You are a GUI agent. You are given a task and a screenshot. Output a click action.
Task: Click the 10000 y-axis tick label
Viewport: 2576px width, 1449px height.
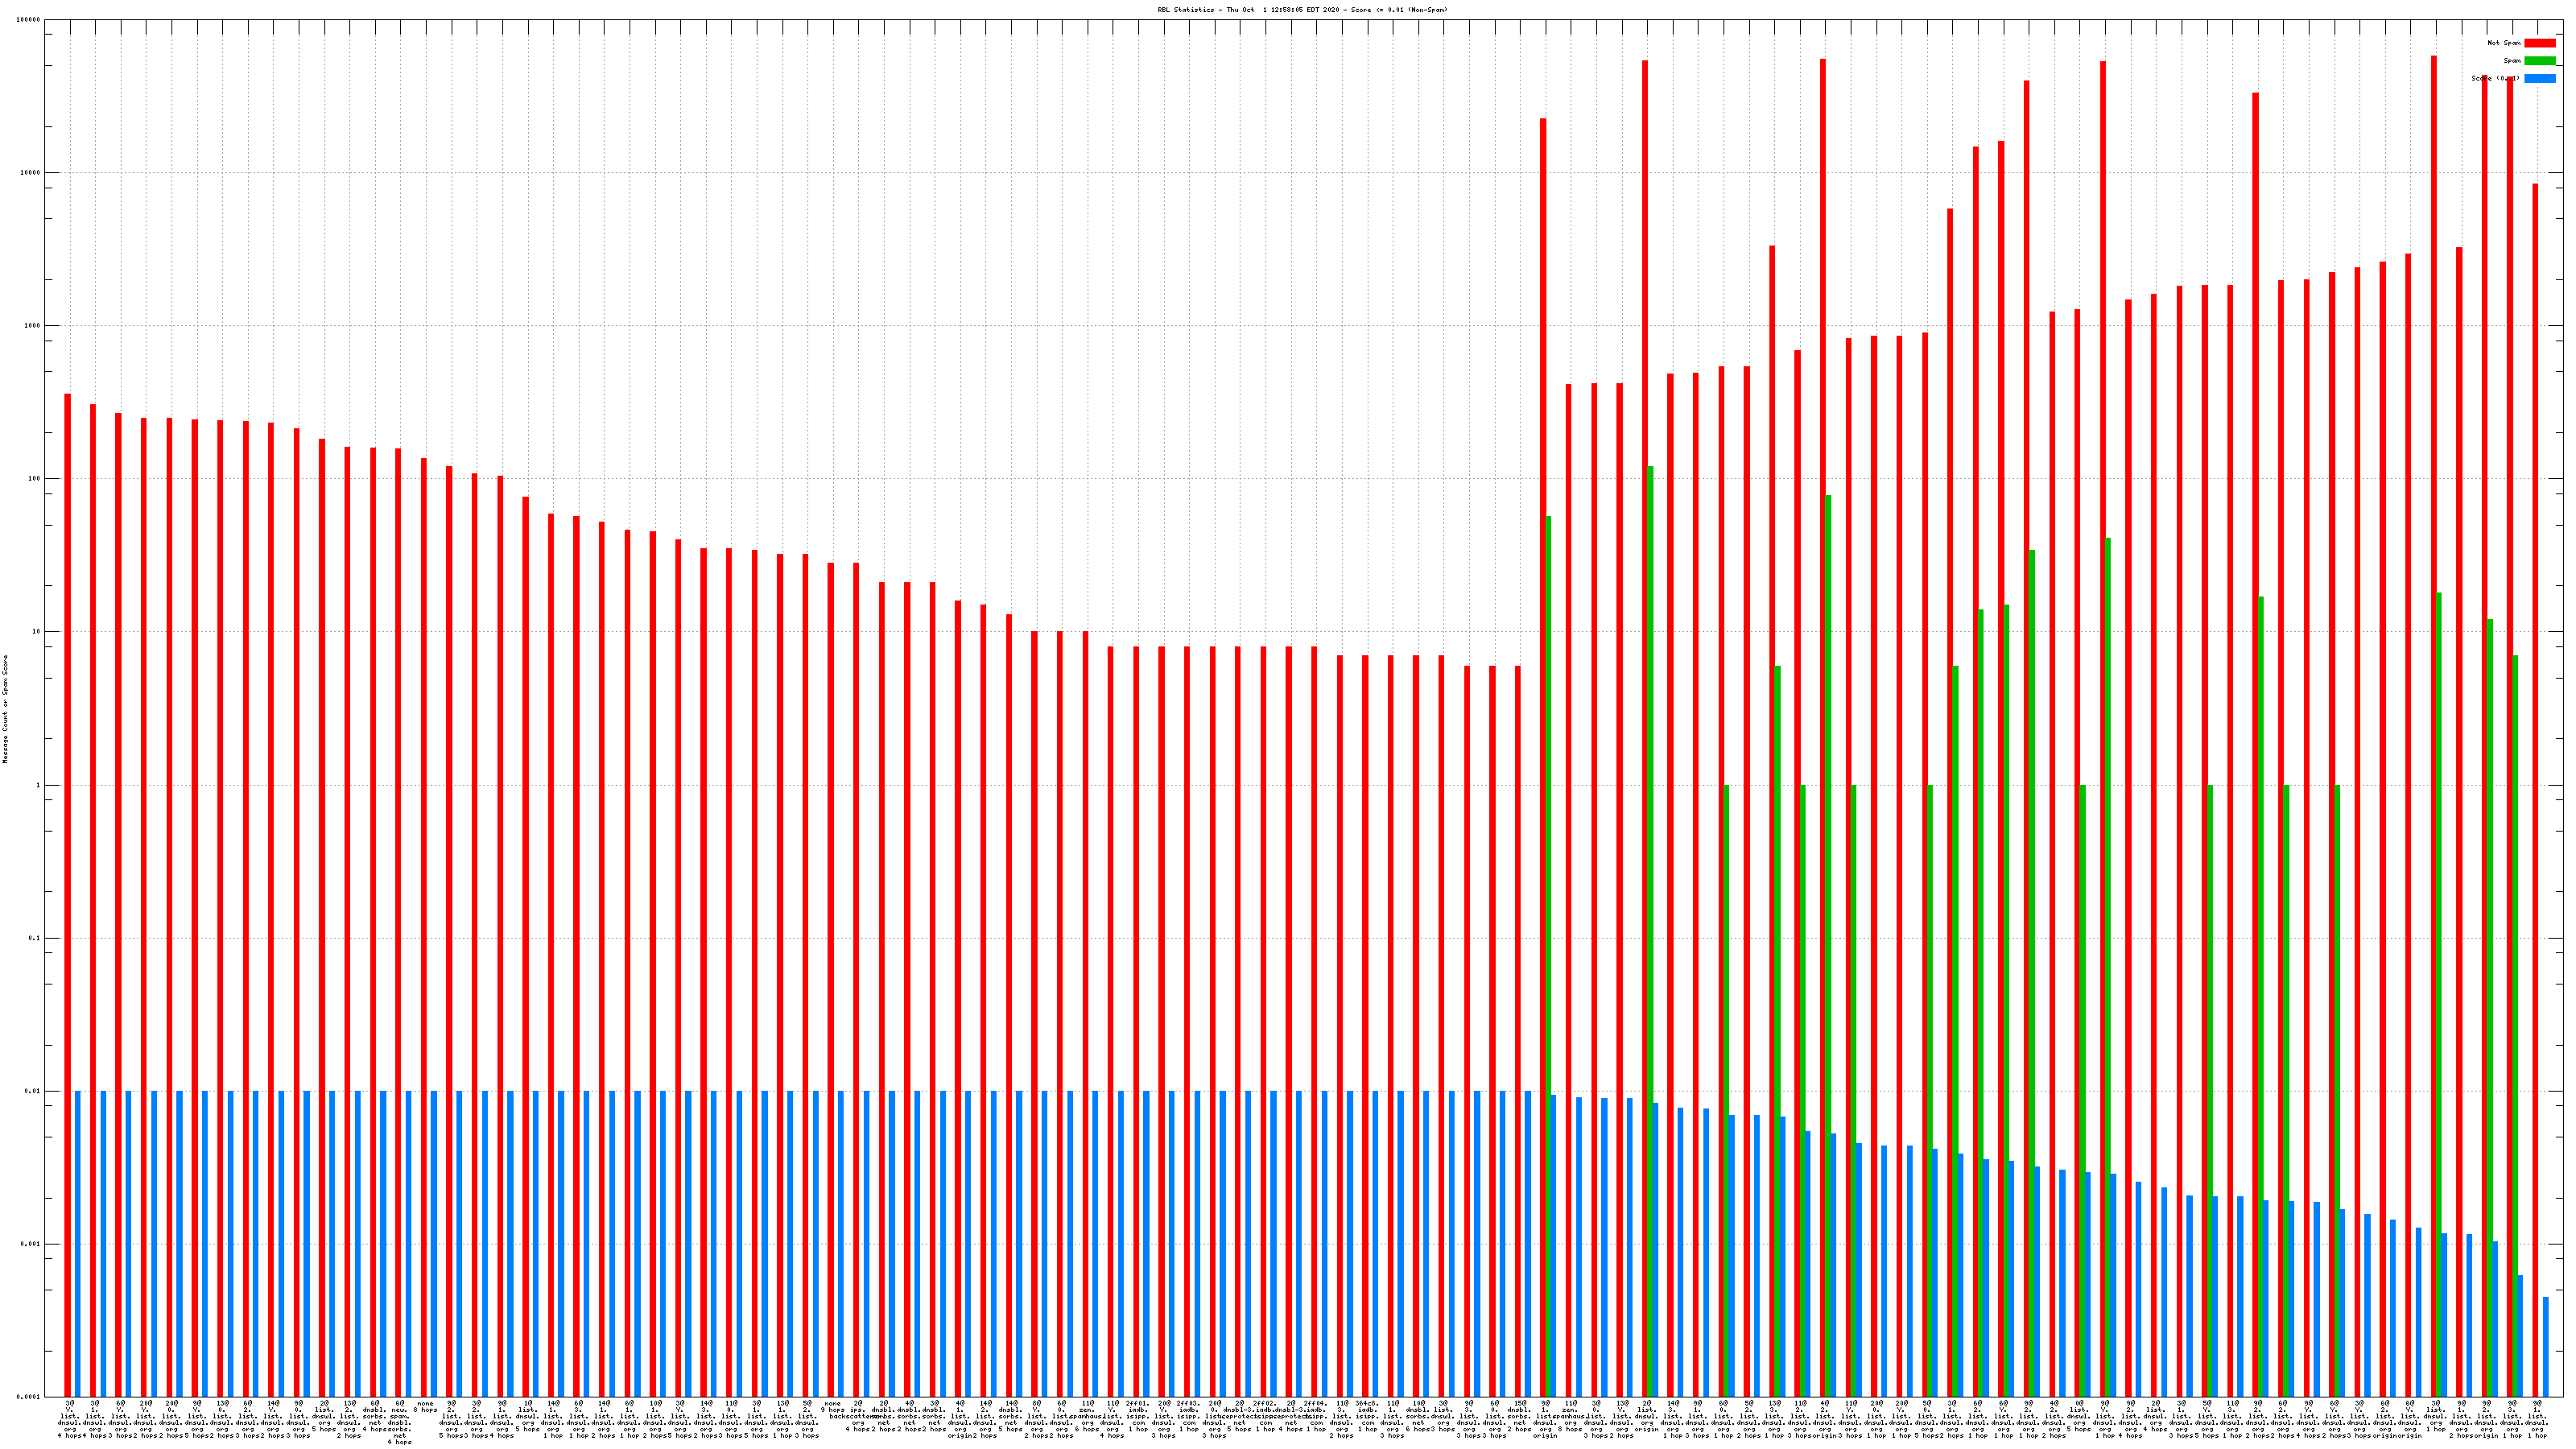(x=31, y=173)
